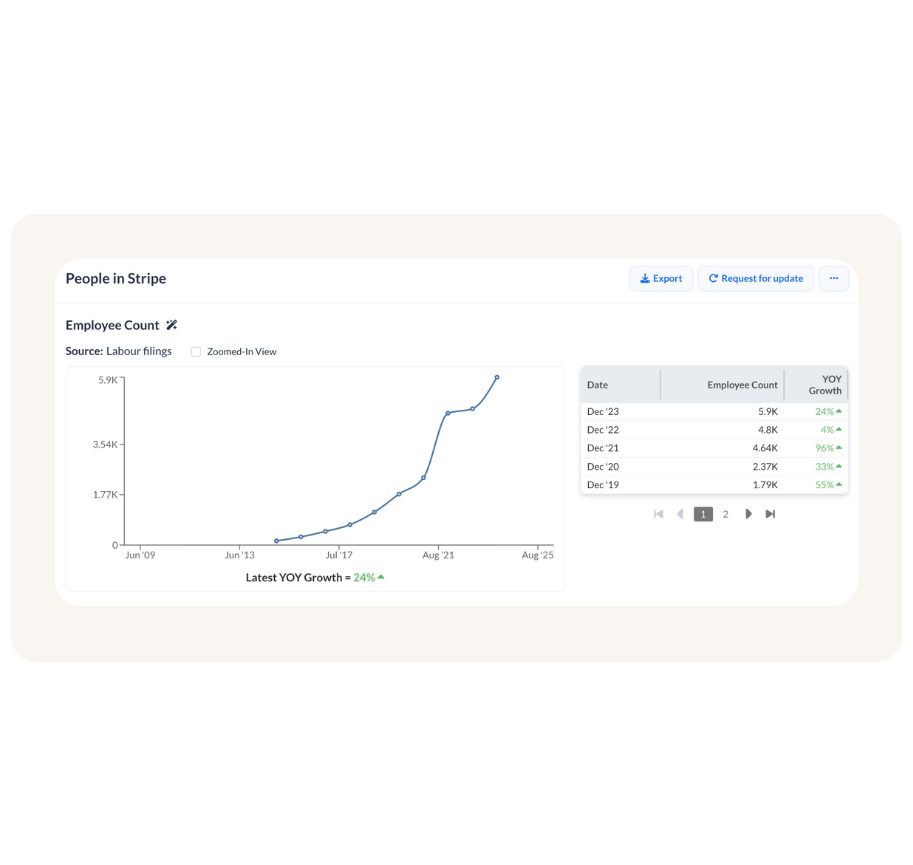Click the Export download icon
Image resolution: width=913 pixels, height=865 pixels.
645,279
